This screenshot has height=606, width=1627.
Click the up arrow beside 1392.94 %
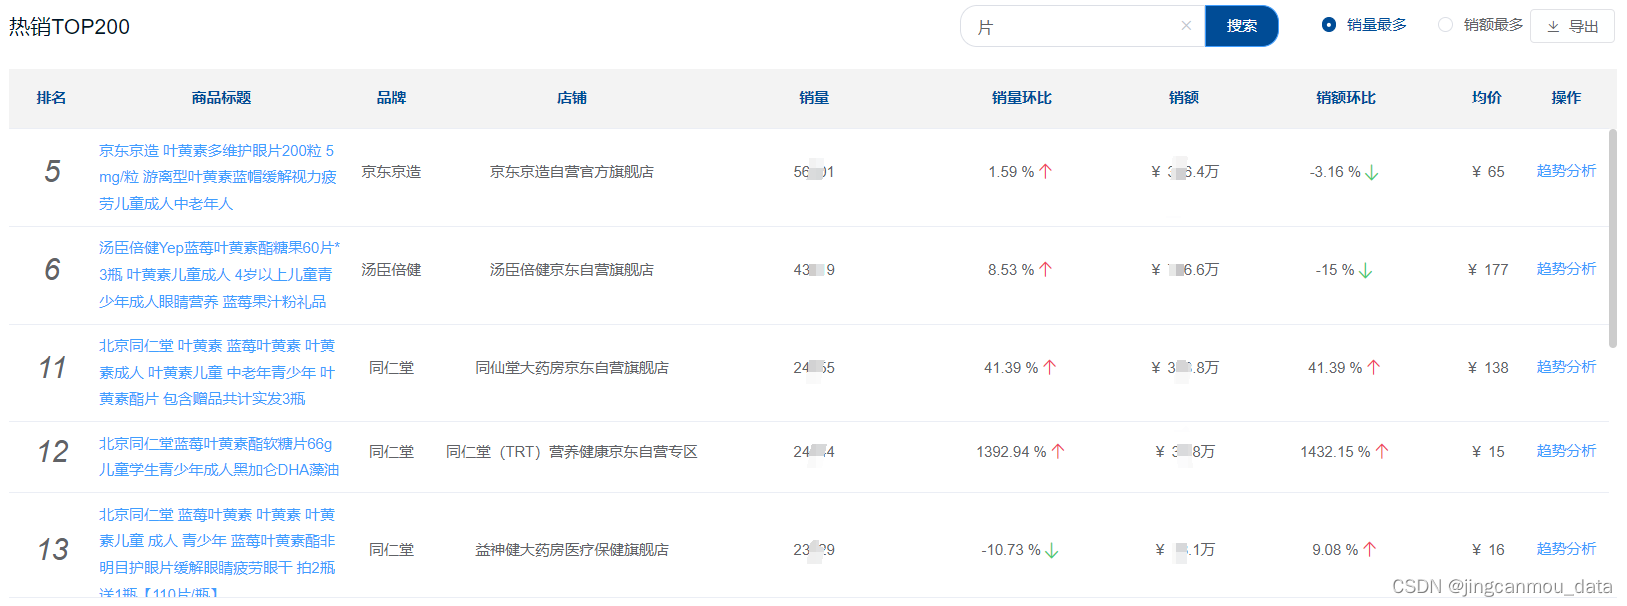click(x=1058, y=451)
